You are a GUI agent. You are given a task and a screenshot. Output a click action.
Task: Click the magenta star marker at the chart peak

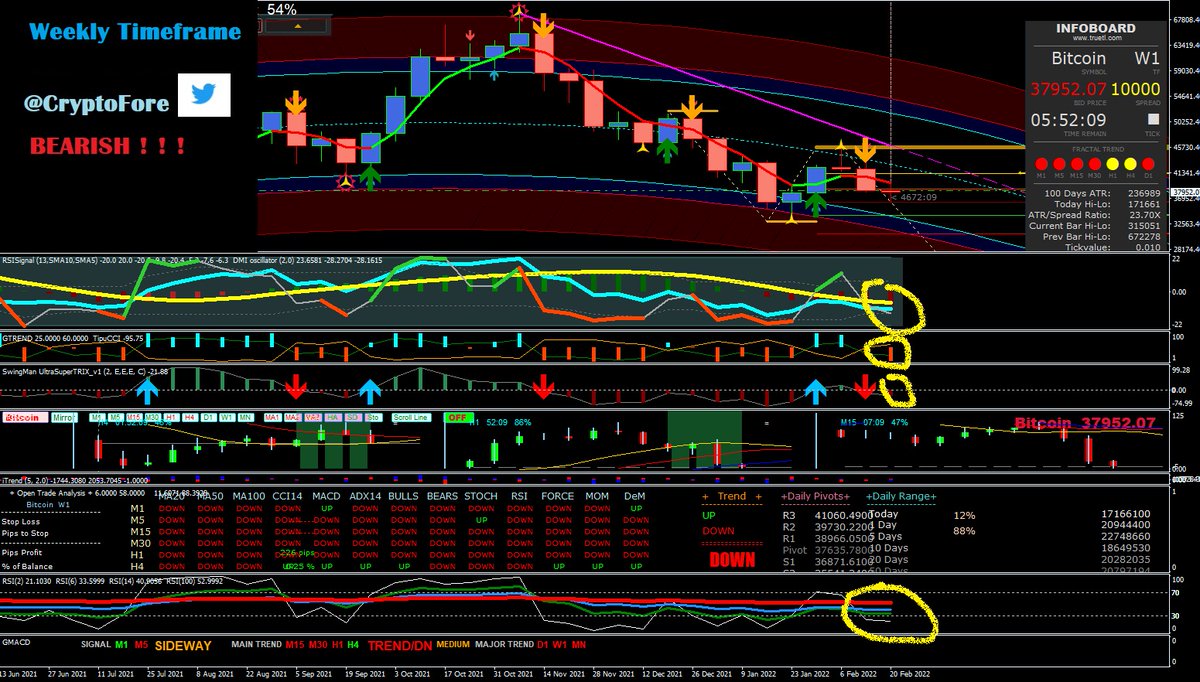coord(519,12)
